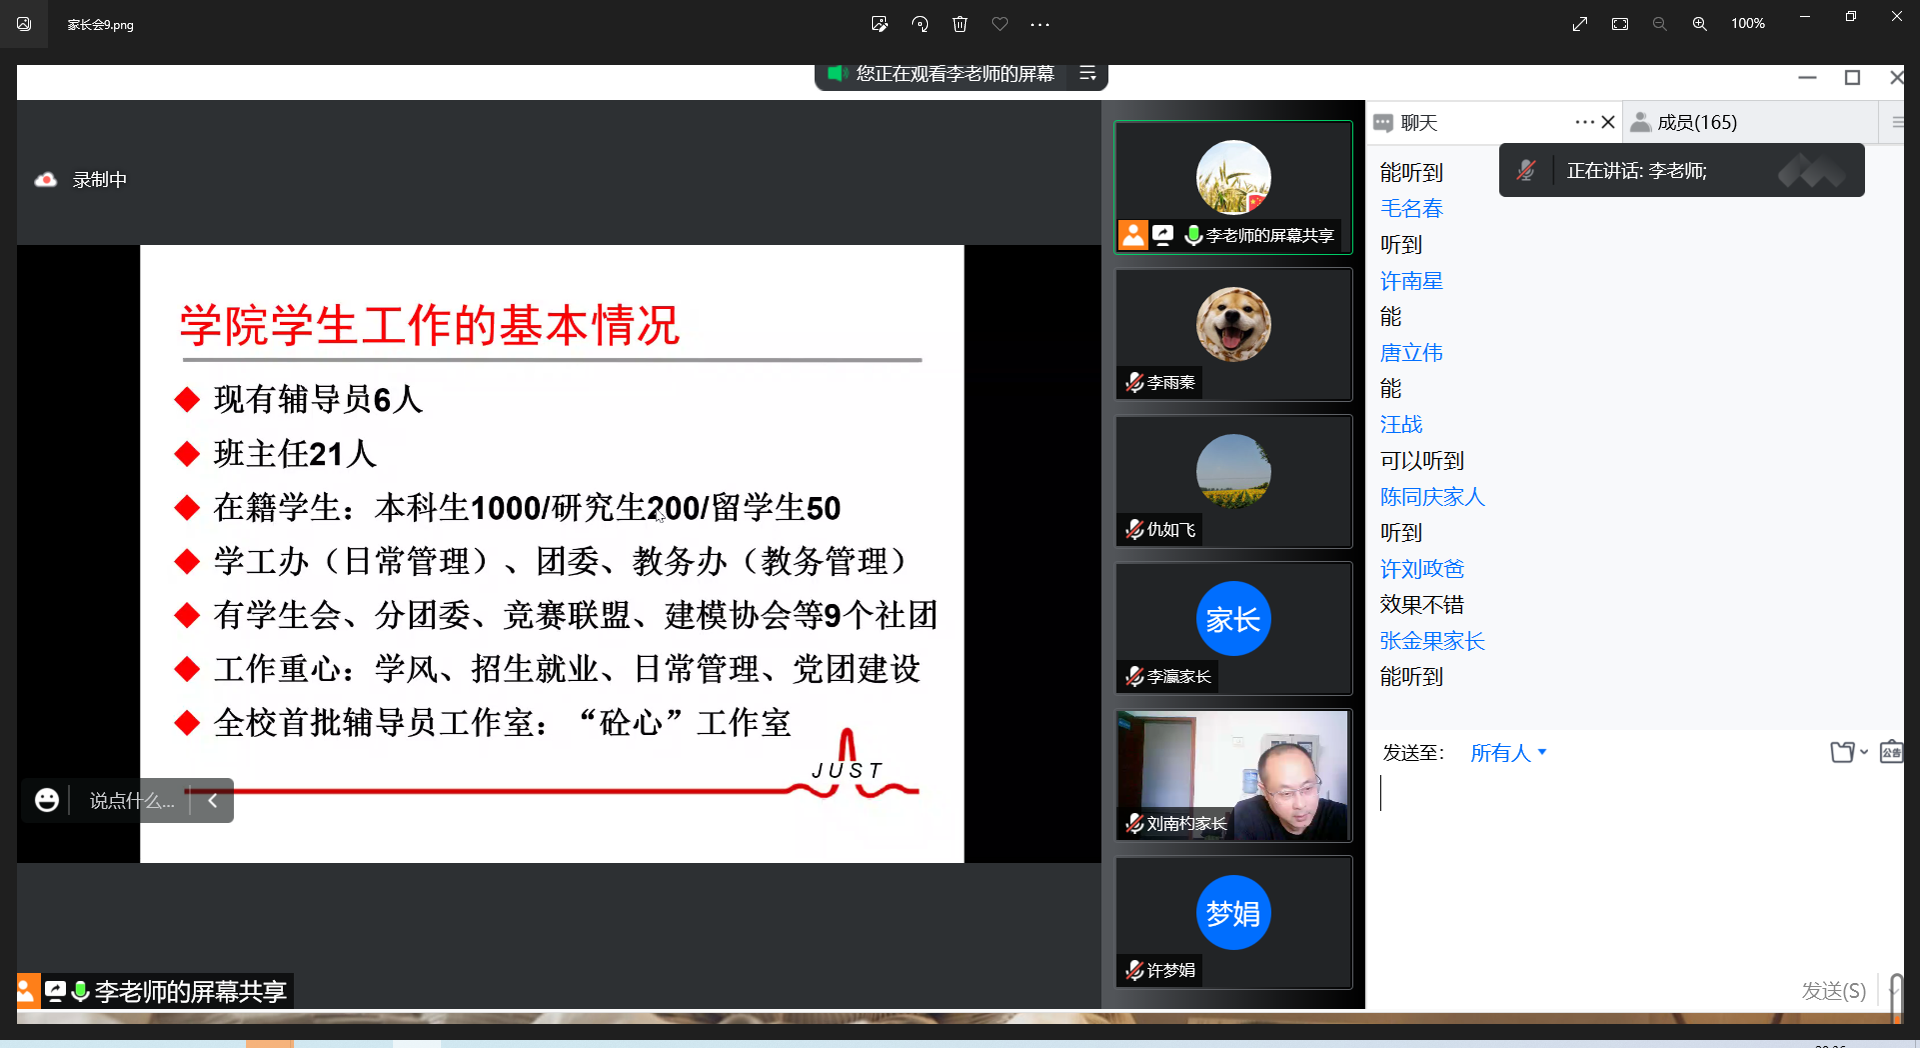Toggle the muted mic icon for 李雨秦
Screen dimensions: 1920x1048
click(x=1134, y=382)
